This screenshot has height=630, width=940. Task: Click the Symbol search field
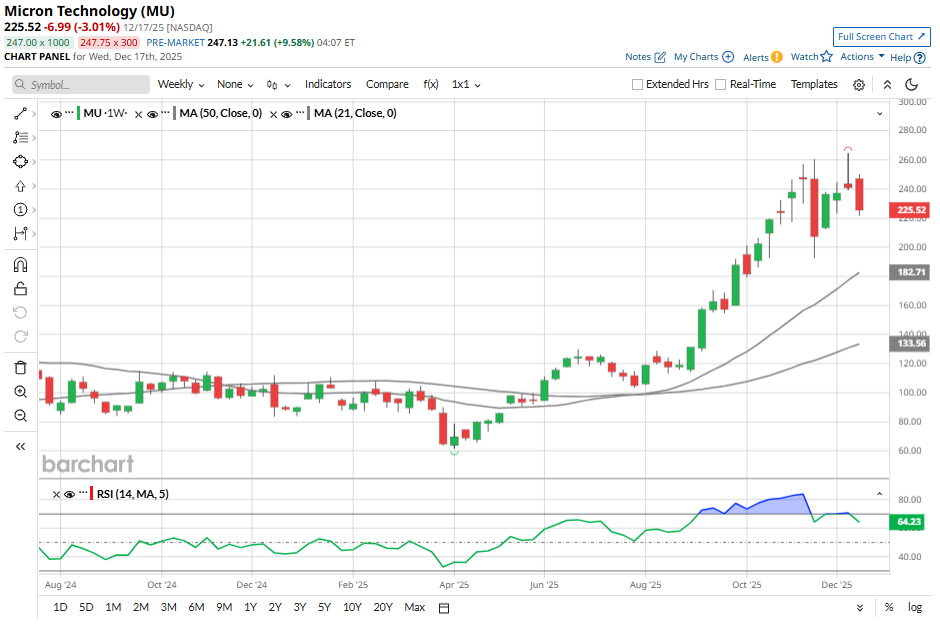pyautogui.click(x=81, y=85)
